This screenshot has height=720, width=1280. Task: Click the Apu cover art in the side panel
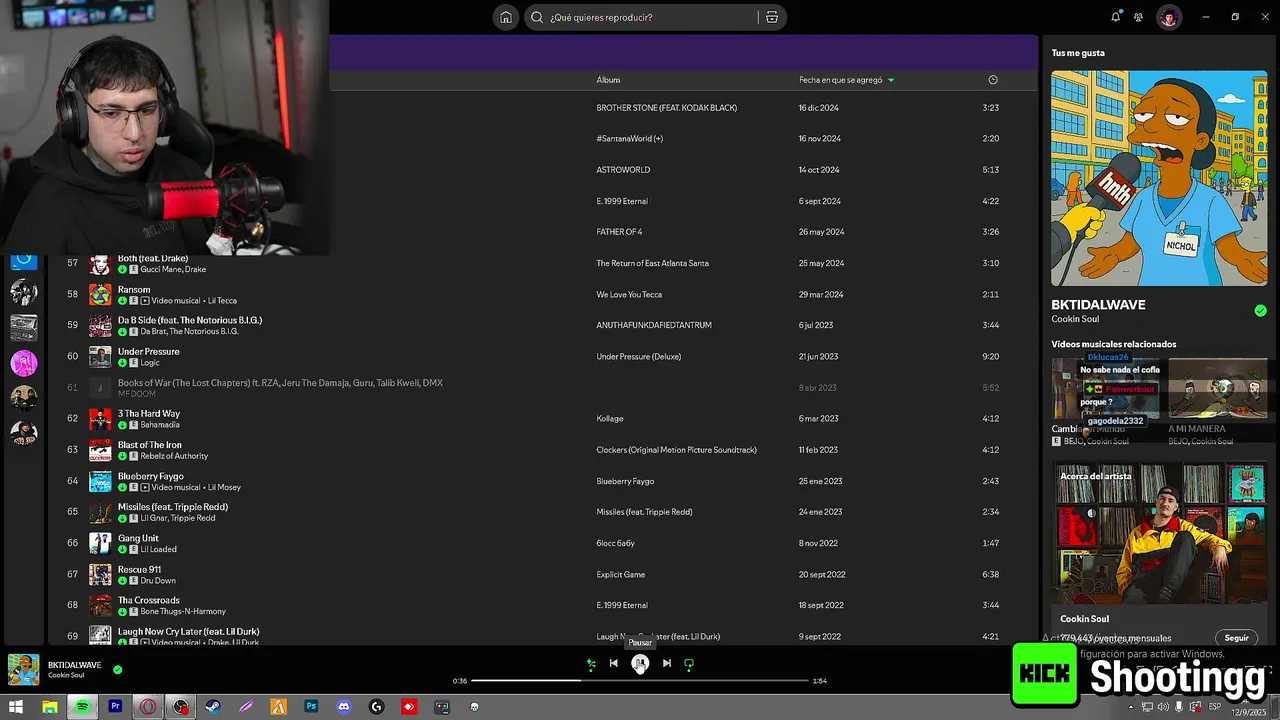coord(1159,178)
